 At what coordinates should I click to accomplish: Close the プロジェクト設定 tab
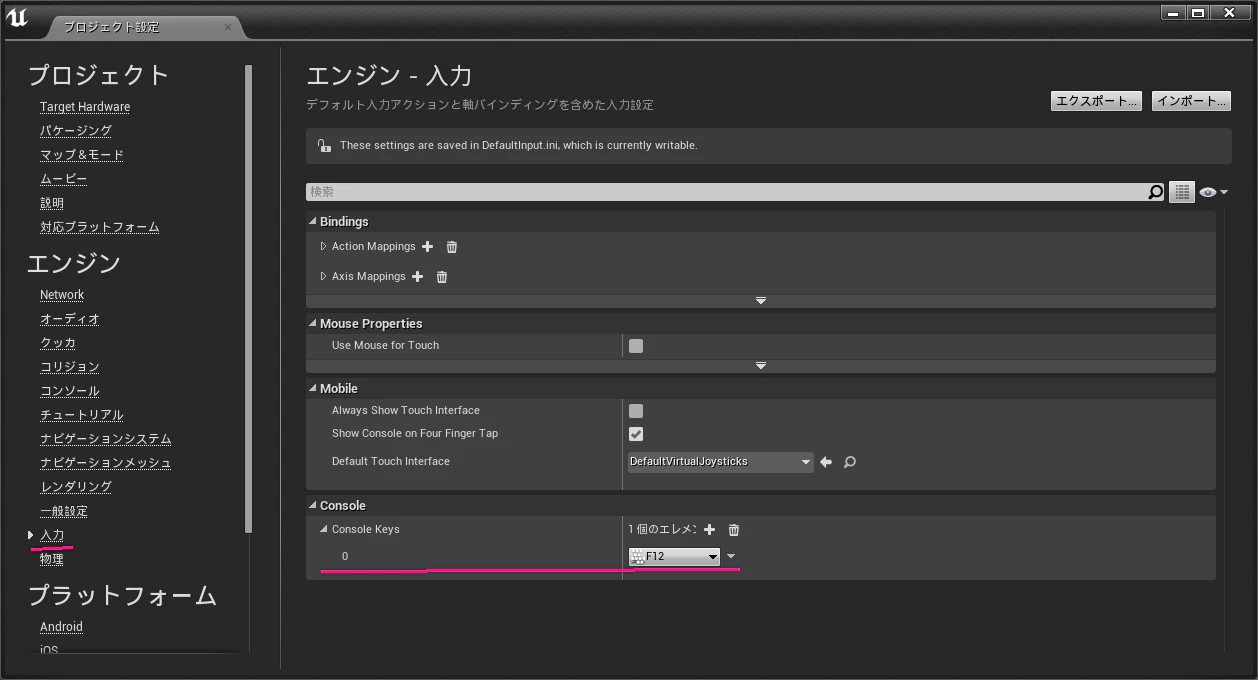228,27
